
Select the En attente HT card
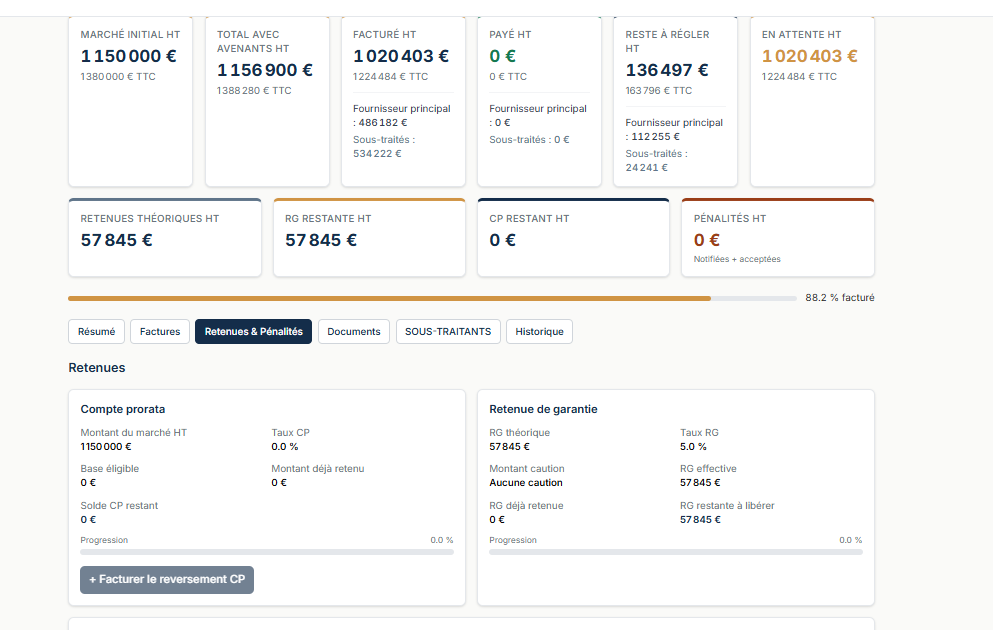point(813,101)
